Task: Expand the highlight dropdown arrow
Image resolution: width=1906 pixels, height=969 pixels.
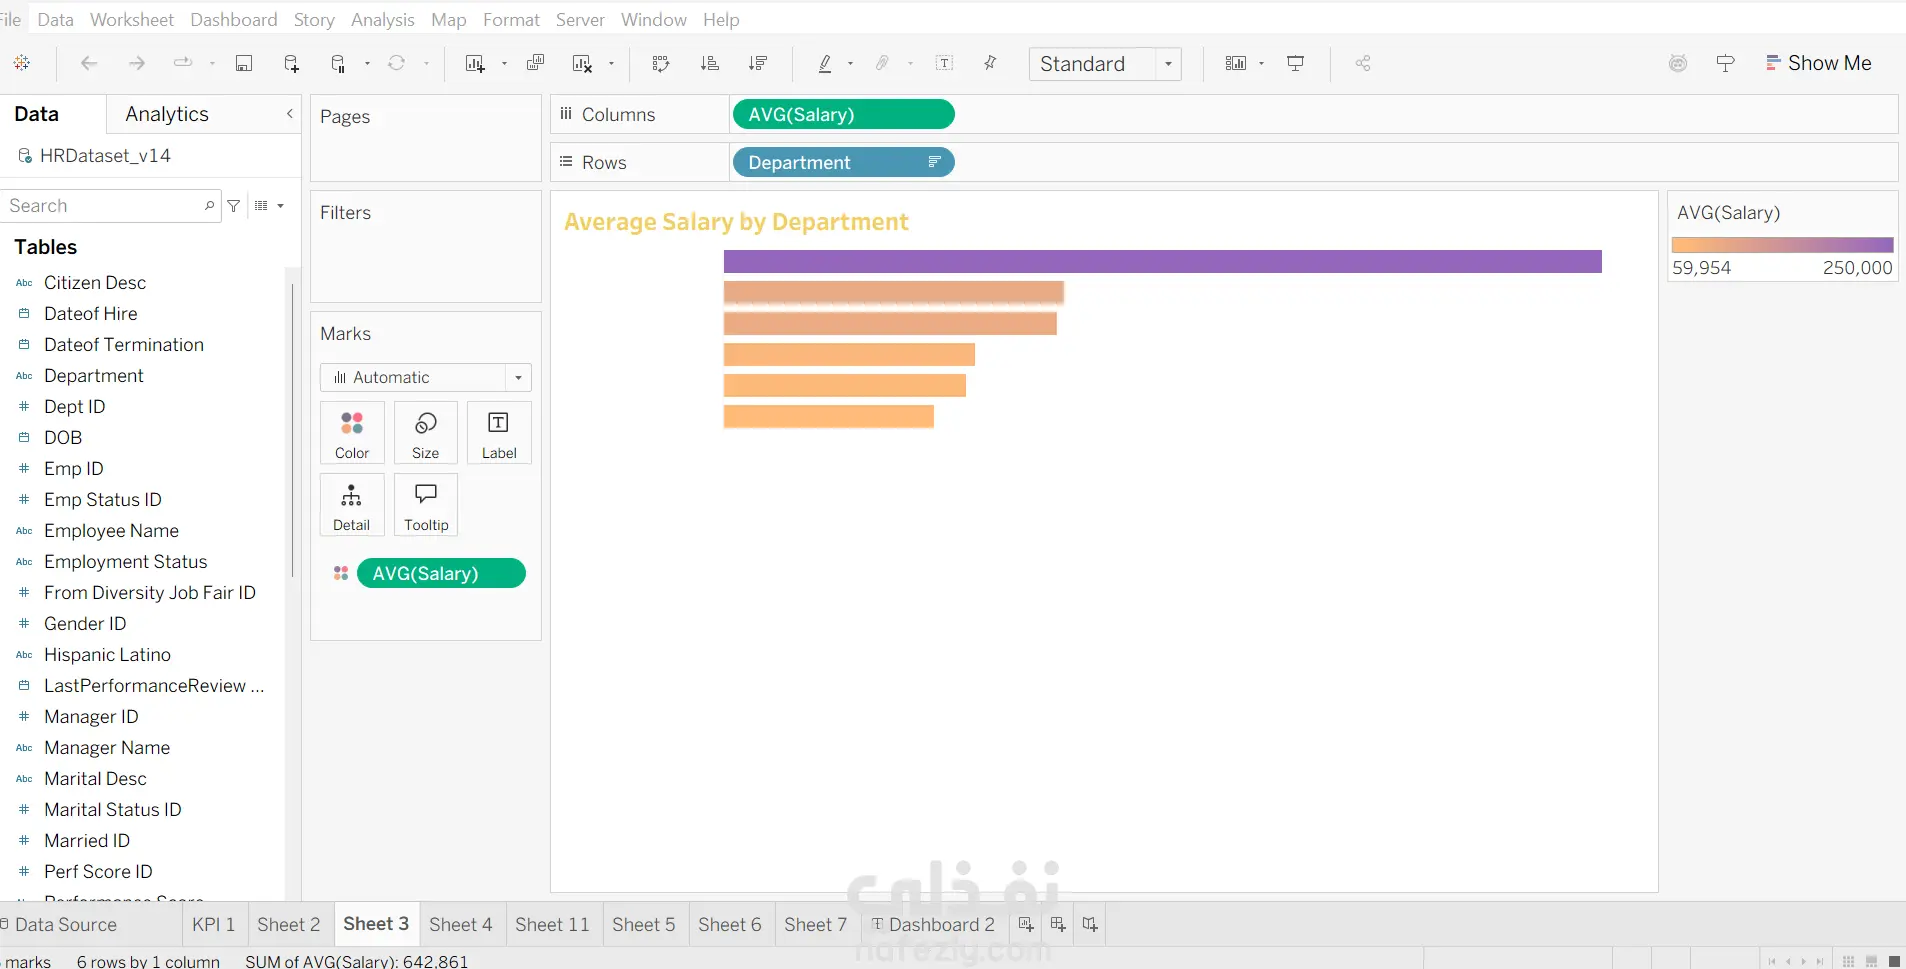Action: click(x=850, y=63)
